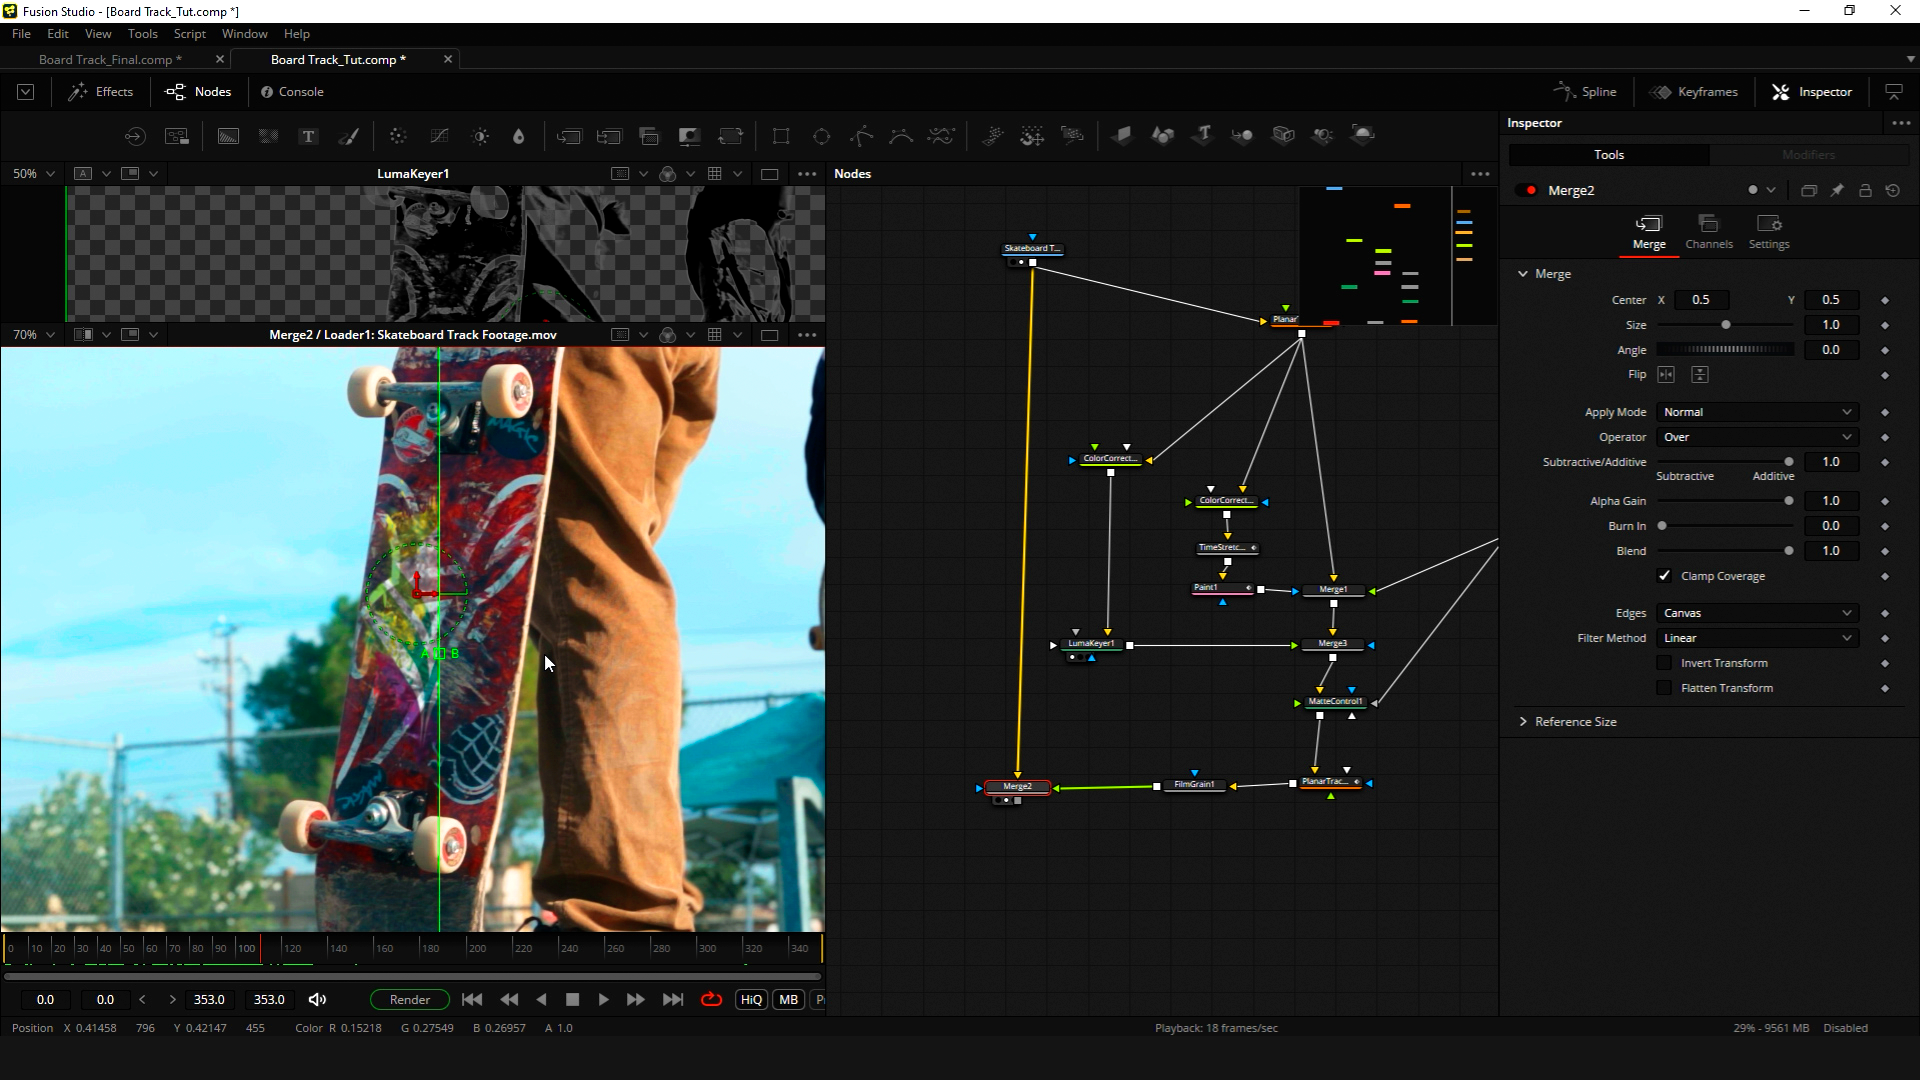1920x1080 pixels.
Task: Expand the Apply Mode dropdown
Action: [1754, 411]
